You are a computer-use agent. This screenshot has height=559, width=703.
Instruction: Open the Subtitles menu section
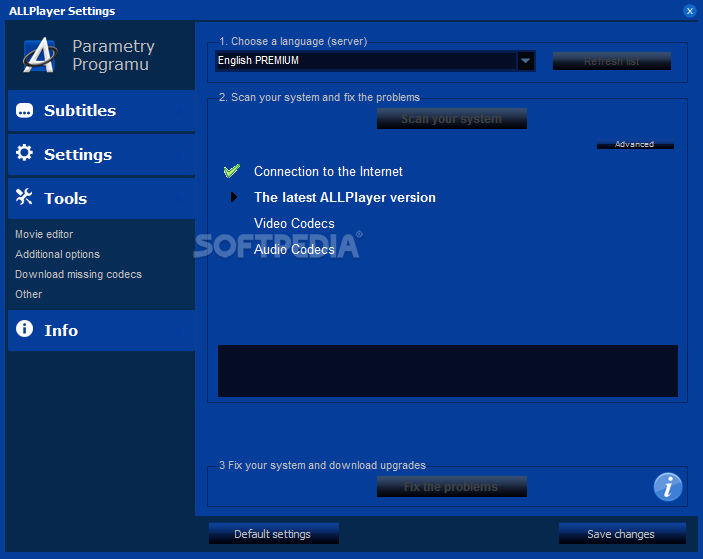coord(101,111)
